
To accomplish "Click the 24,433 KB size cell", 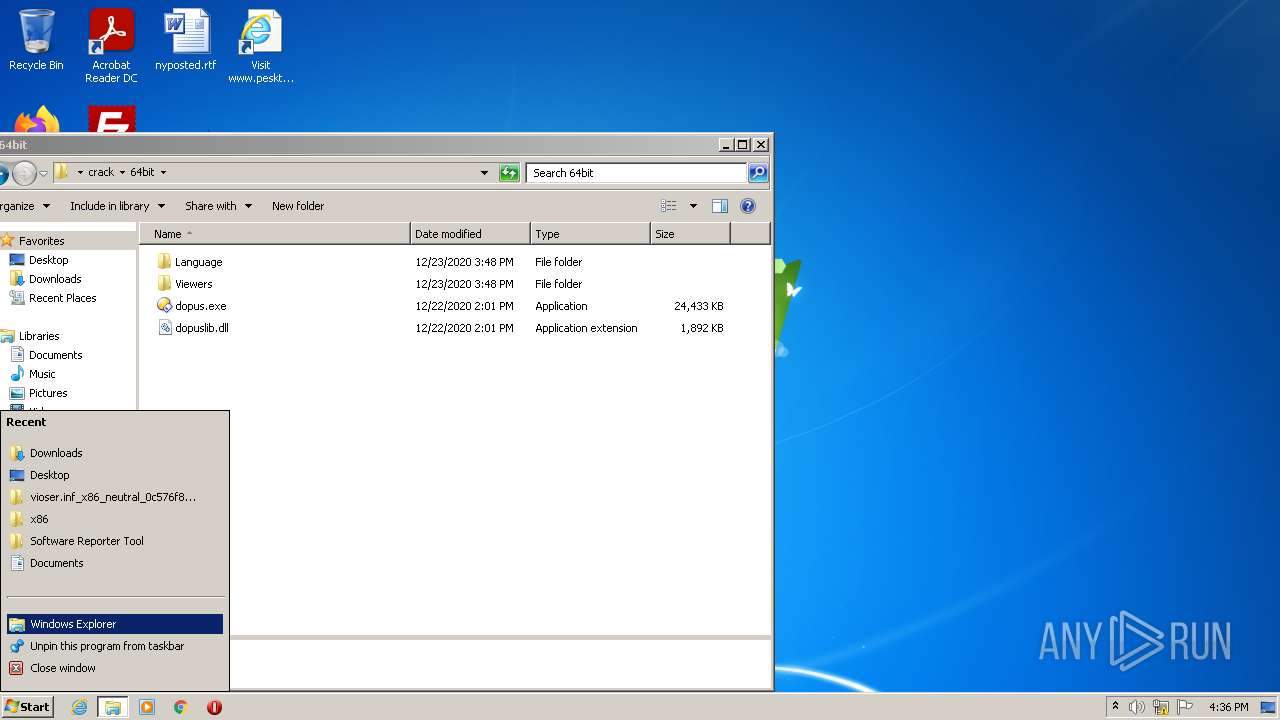I will coord(698,306).
